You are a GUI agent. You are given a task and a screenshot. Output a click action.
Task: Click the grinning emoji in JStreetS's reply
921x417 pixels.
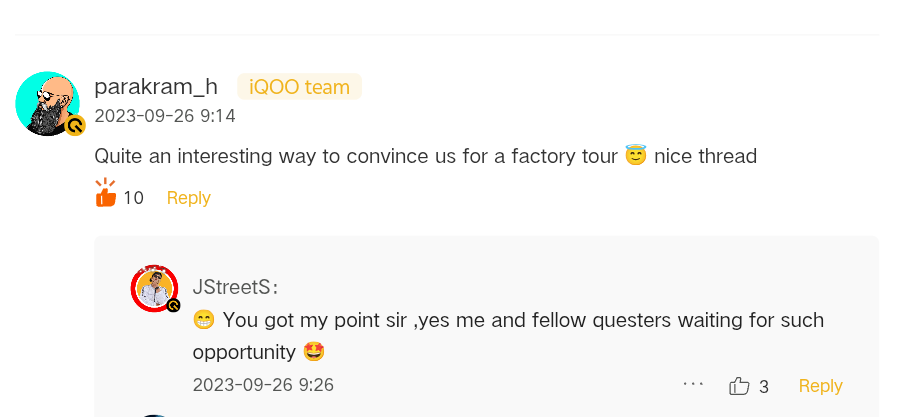(204, 320)
